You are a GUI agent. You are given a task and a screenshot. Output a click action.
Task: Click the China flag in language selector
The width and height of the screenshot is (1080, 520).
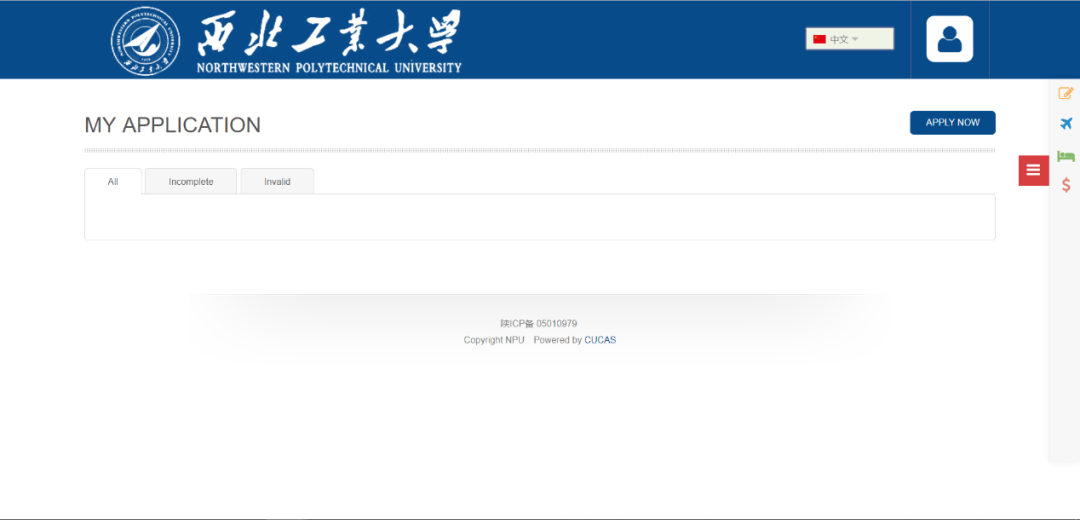[x=819, y=39]
